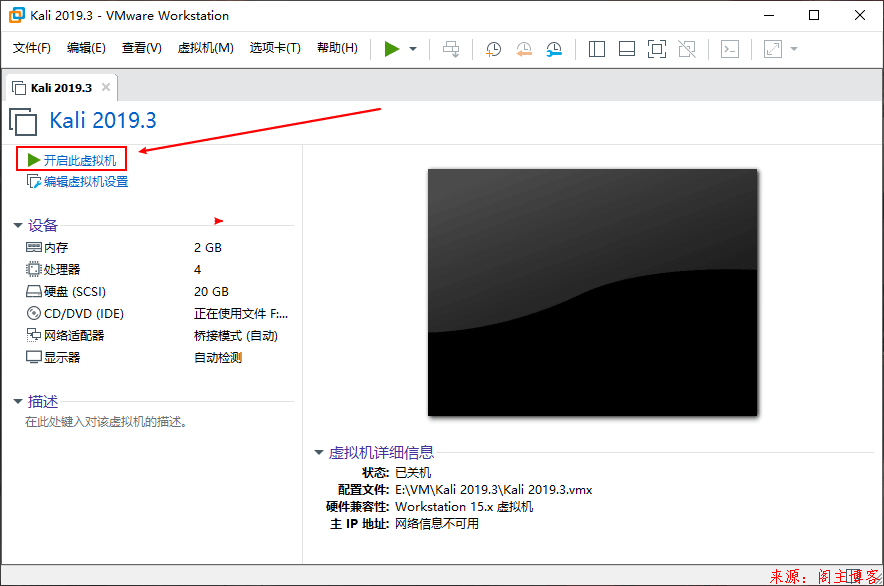Collapse the 设备 section
Viewport: 884px width, 586px height.
pos(17,226)
